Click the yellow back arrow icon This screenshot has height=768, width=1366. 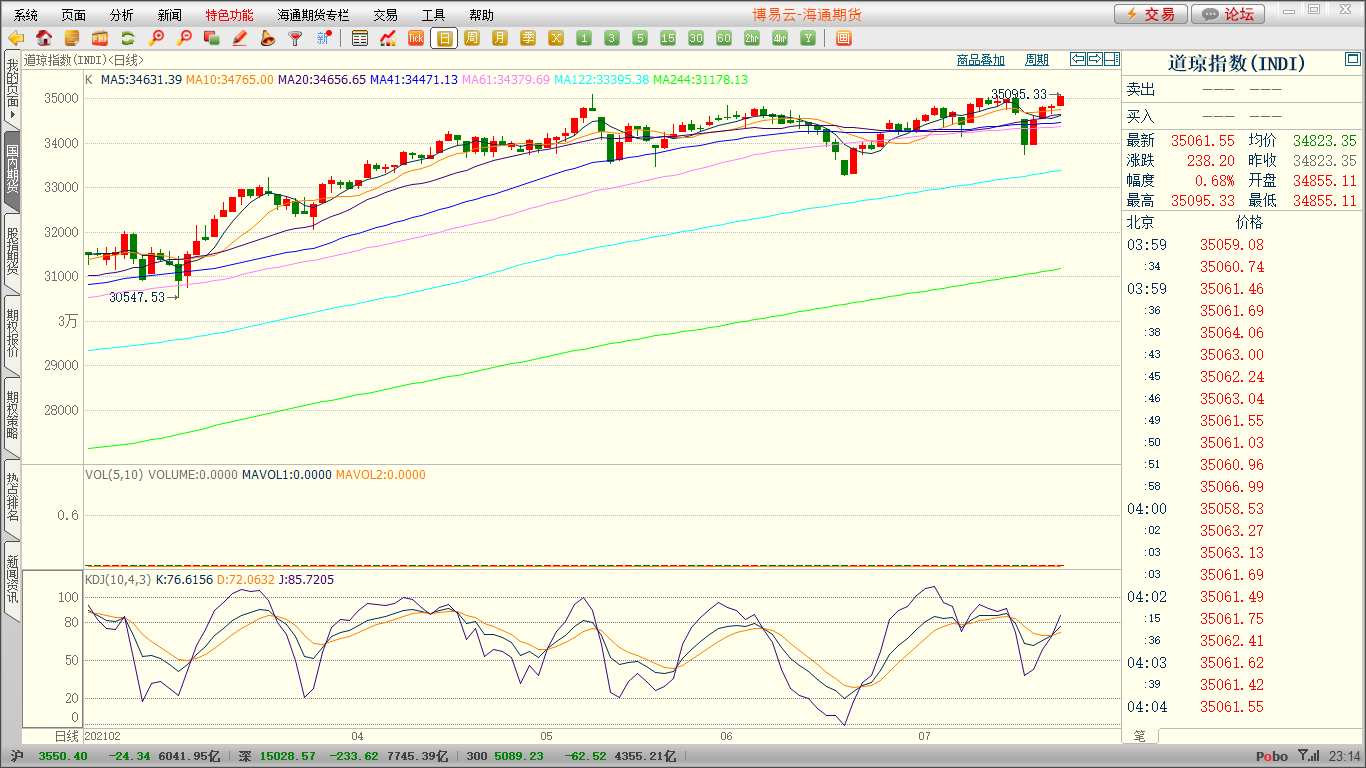click(x=16, y=39)
